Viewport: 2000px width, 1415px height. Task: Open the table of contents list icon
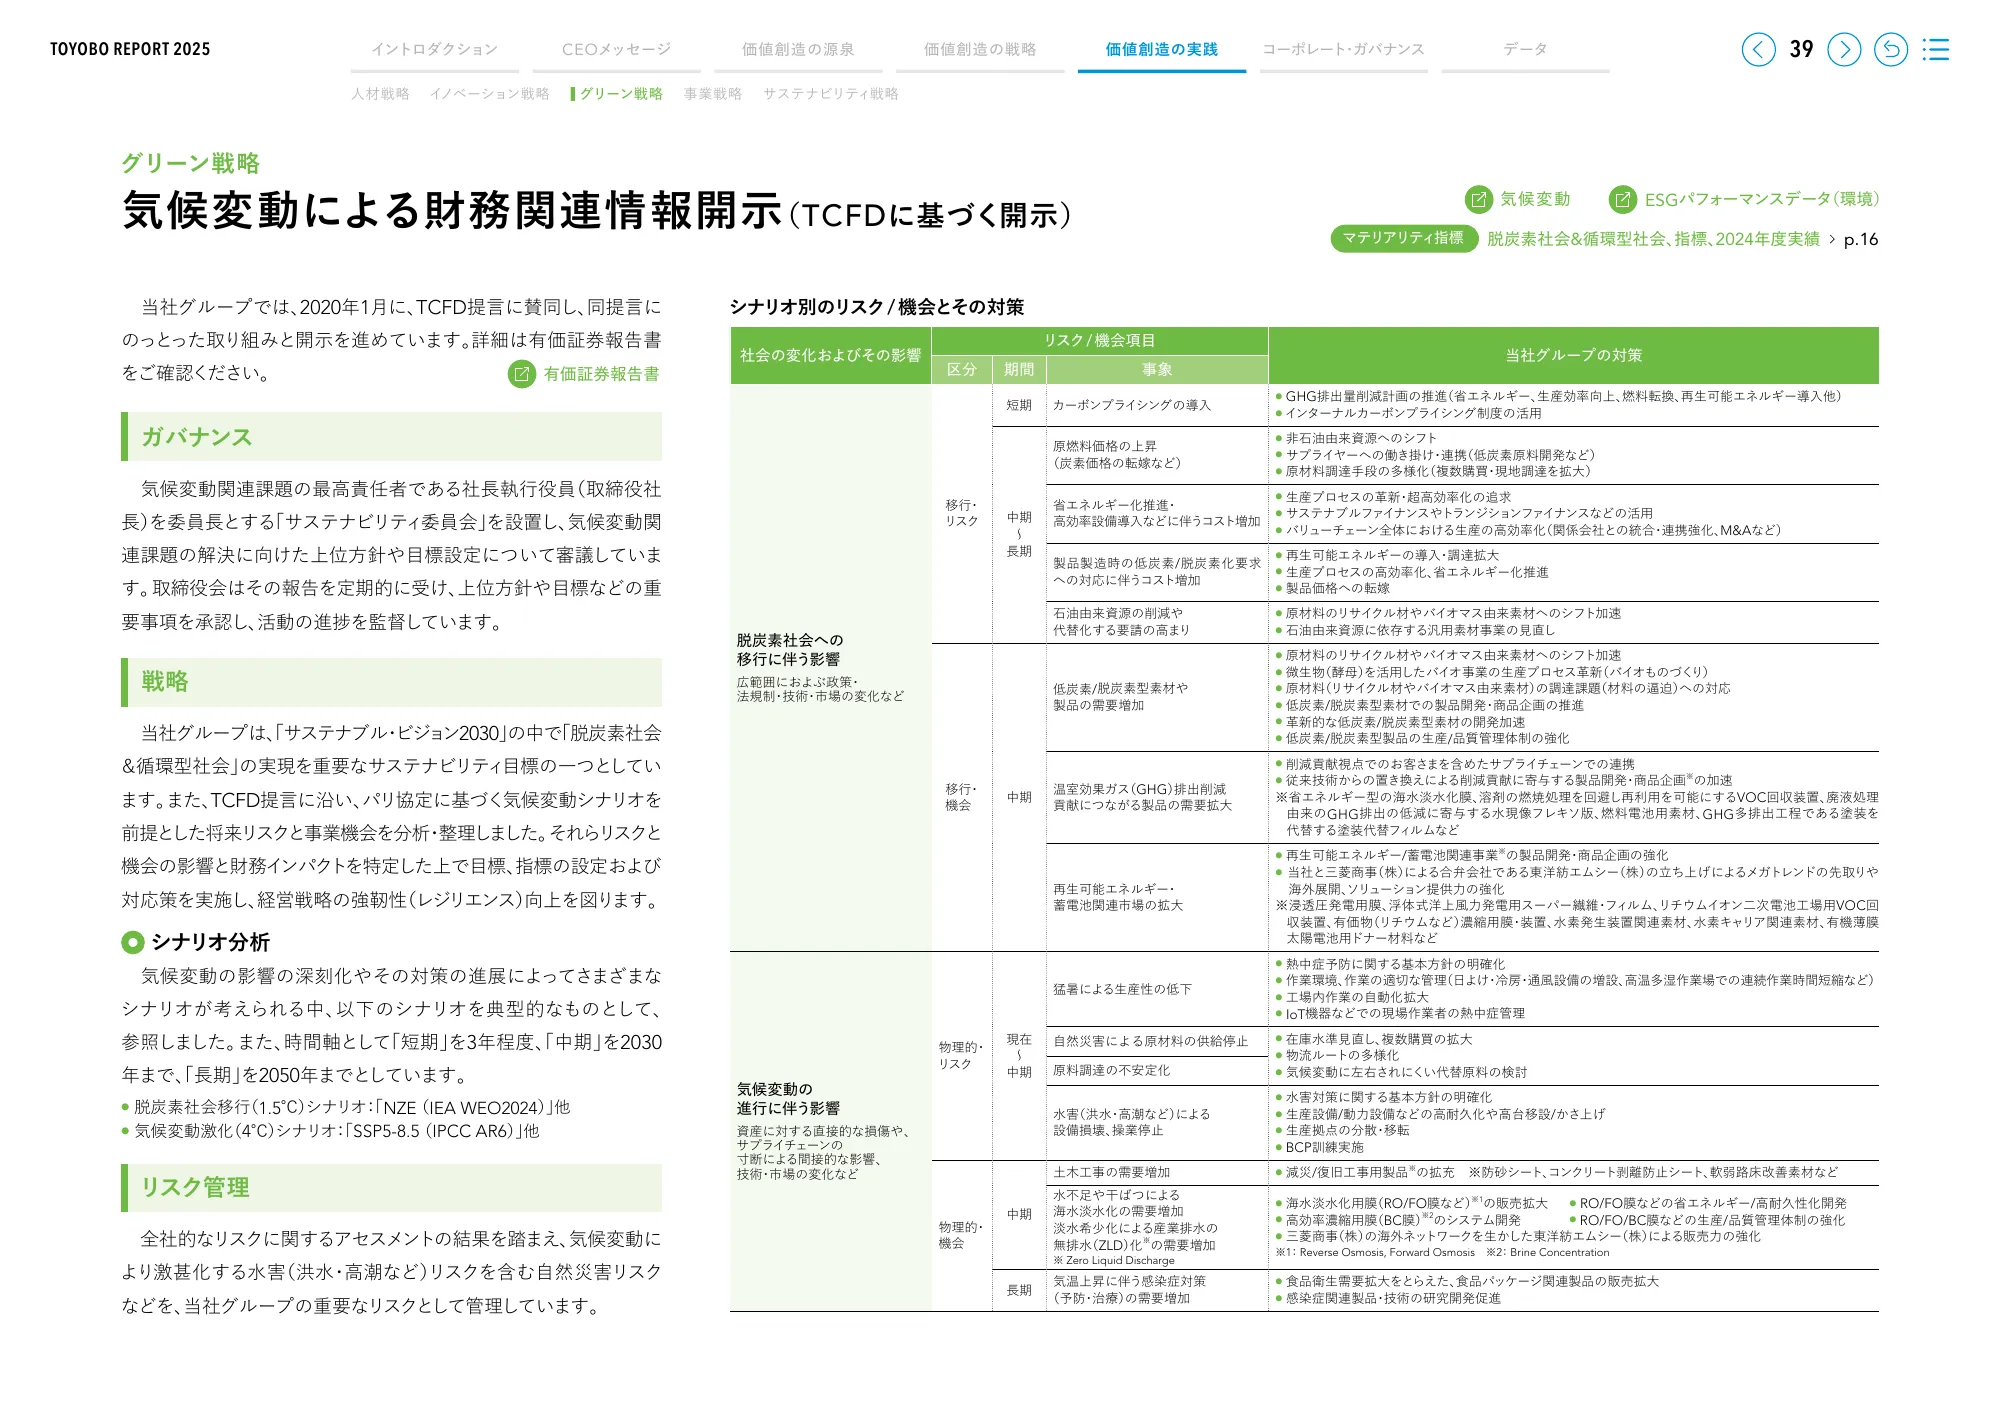point(1936,49)
